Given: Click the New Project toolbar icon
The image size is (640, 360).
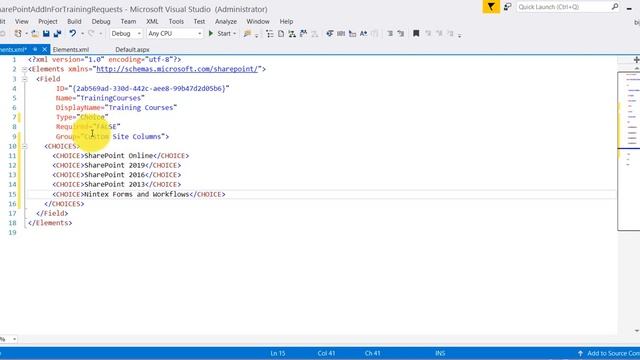Looking at the screenshot, I should tap(18, 33).
